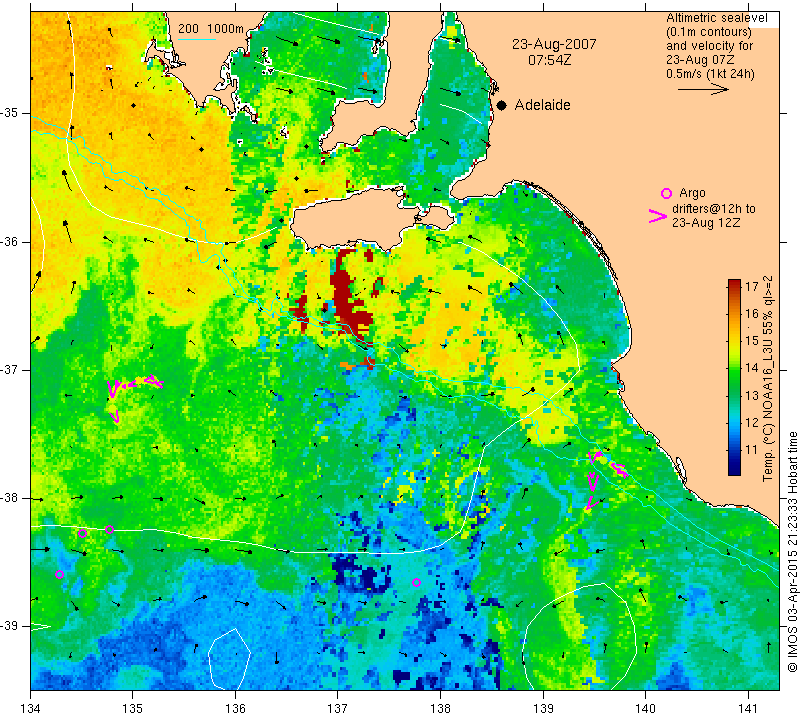Click latitude axis label -37
The width and height of the screenshot is (800, 720).
click(x=10, y=369)
